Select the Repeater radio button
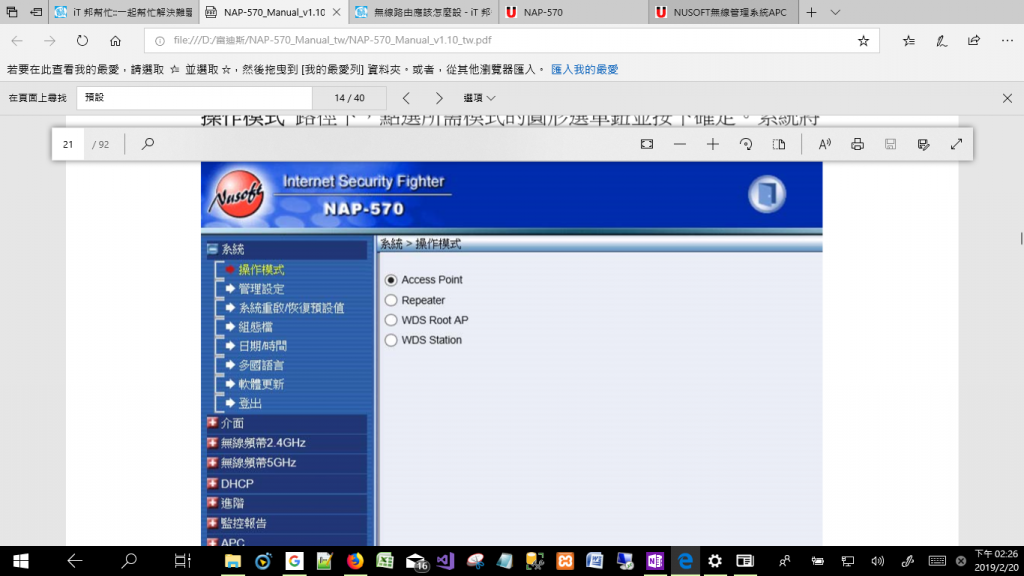Viewport: 1024px width, 576px height. (391, 300)
